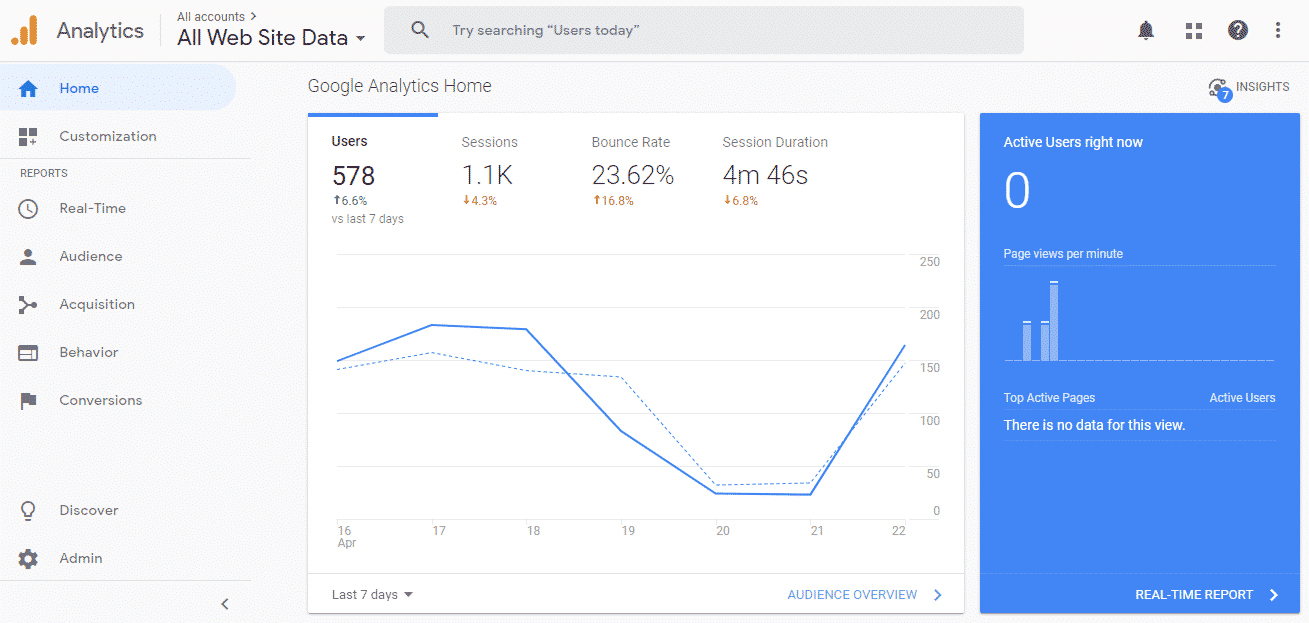Click the Real-Time clock icon

coord(28,208)
